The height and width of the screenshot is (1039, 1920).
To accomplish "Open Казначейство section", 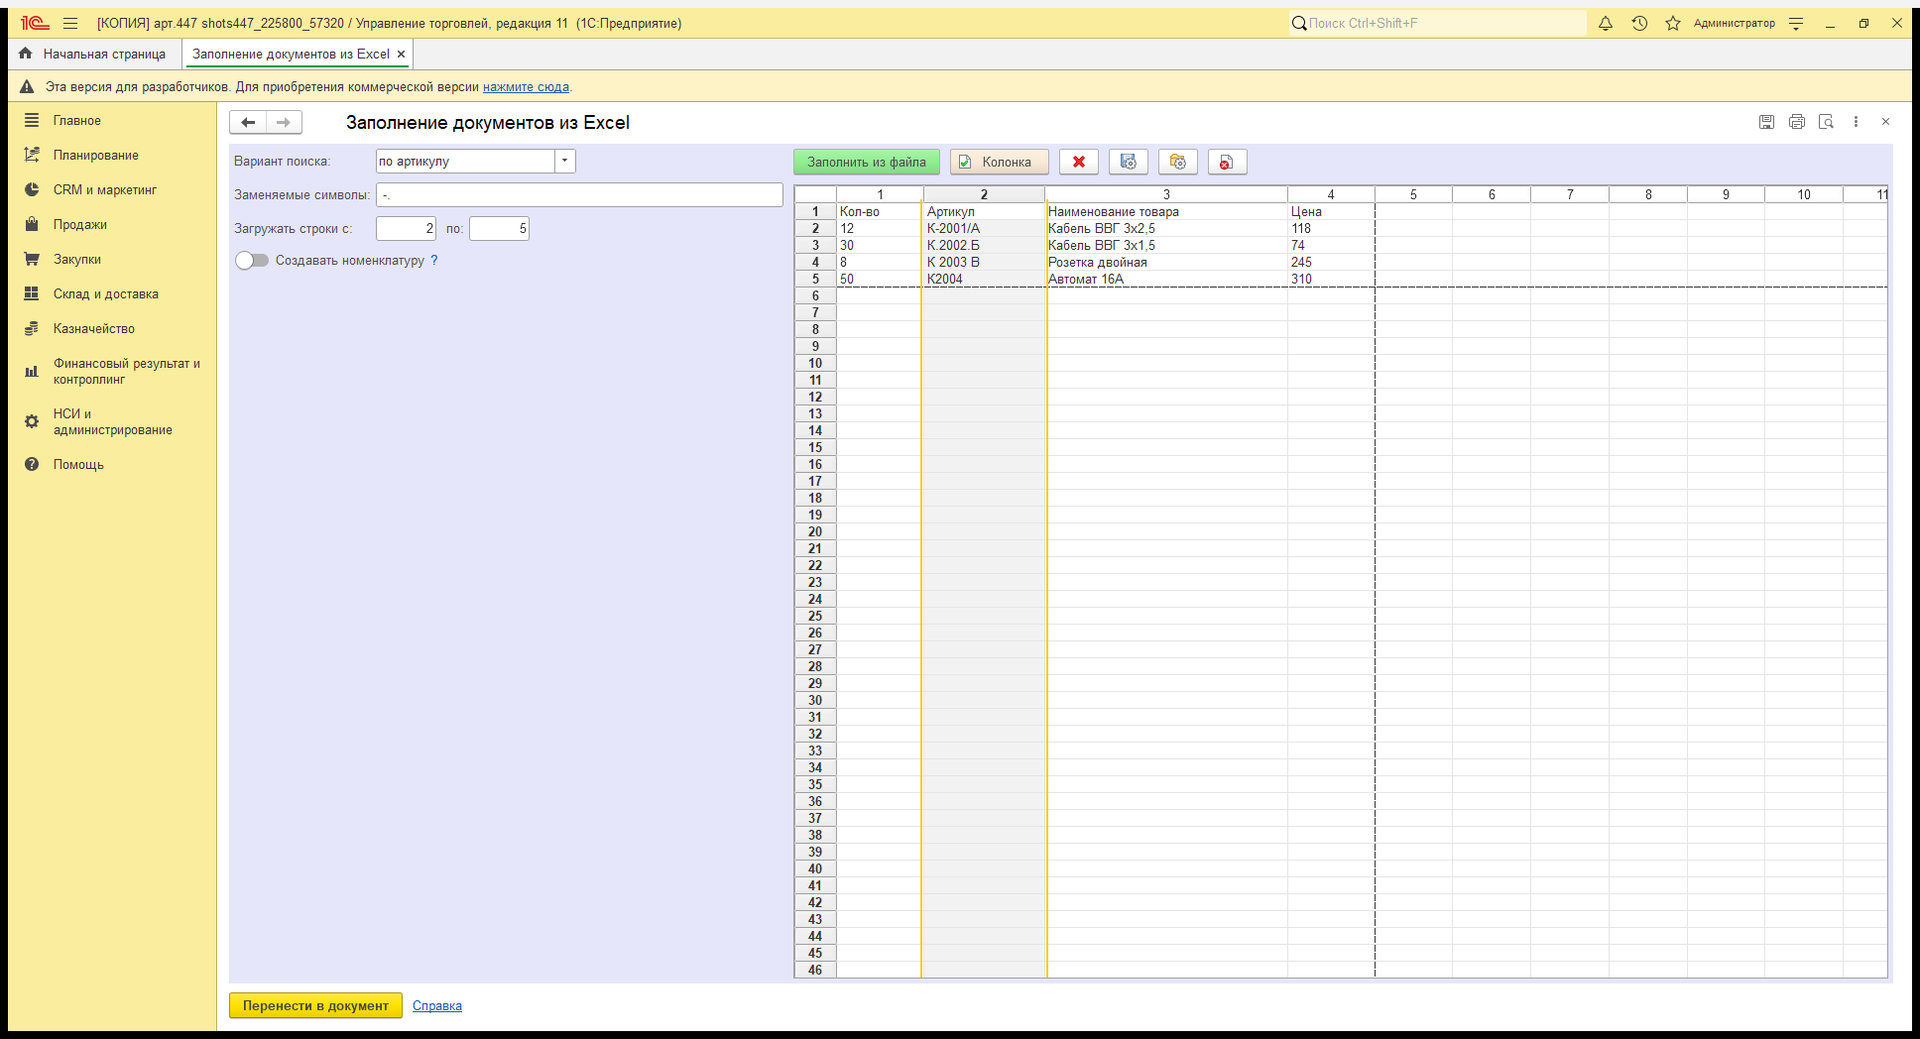I will point(93,328).
